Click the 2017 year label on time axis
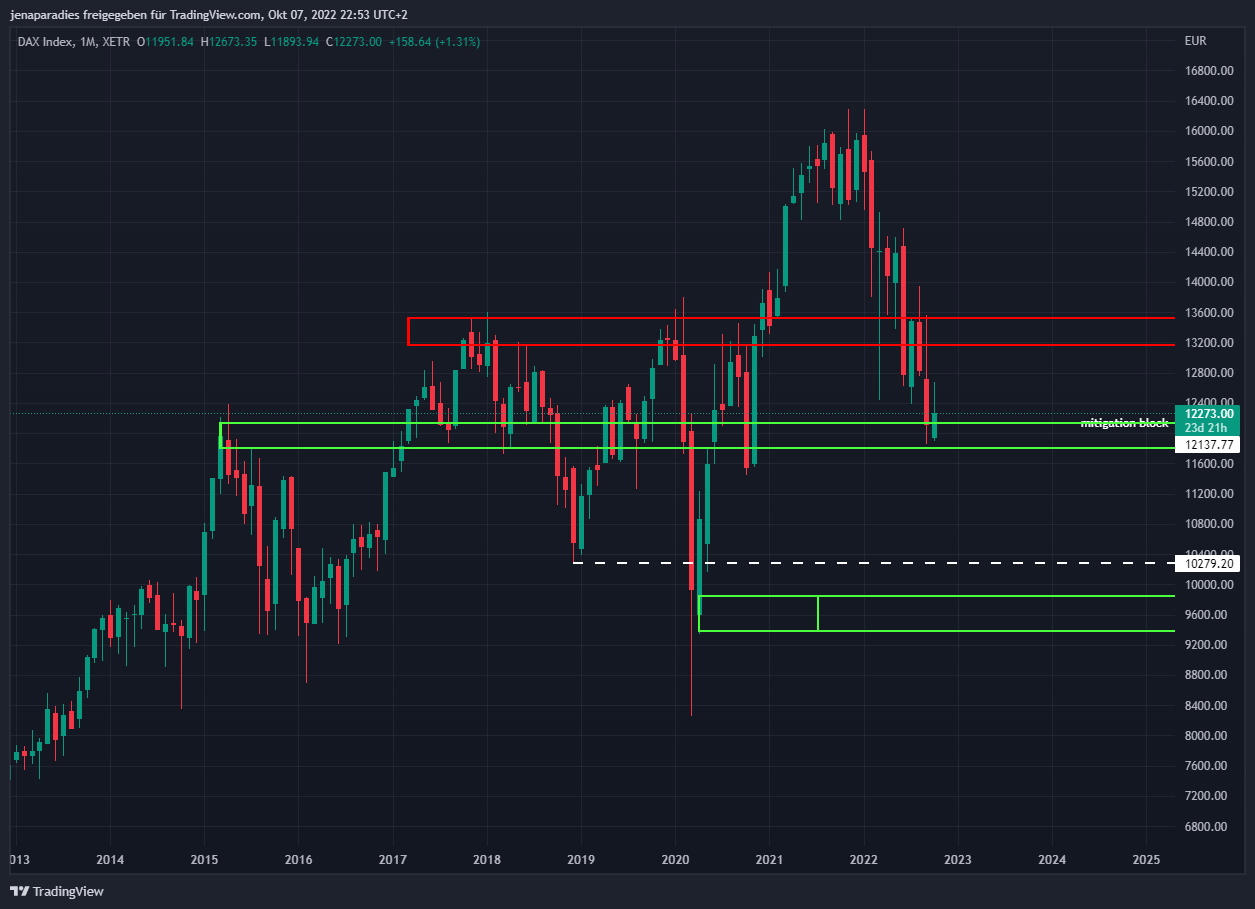This screenshot has height=909, width=1255. point(393,860)
